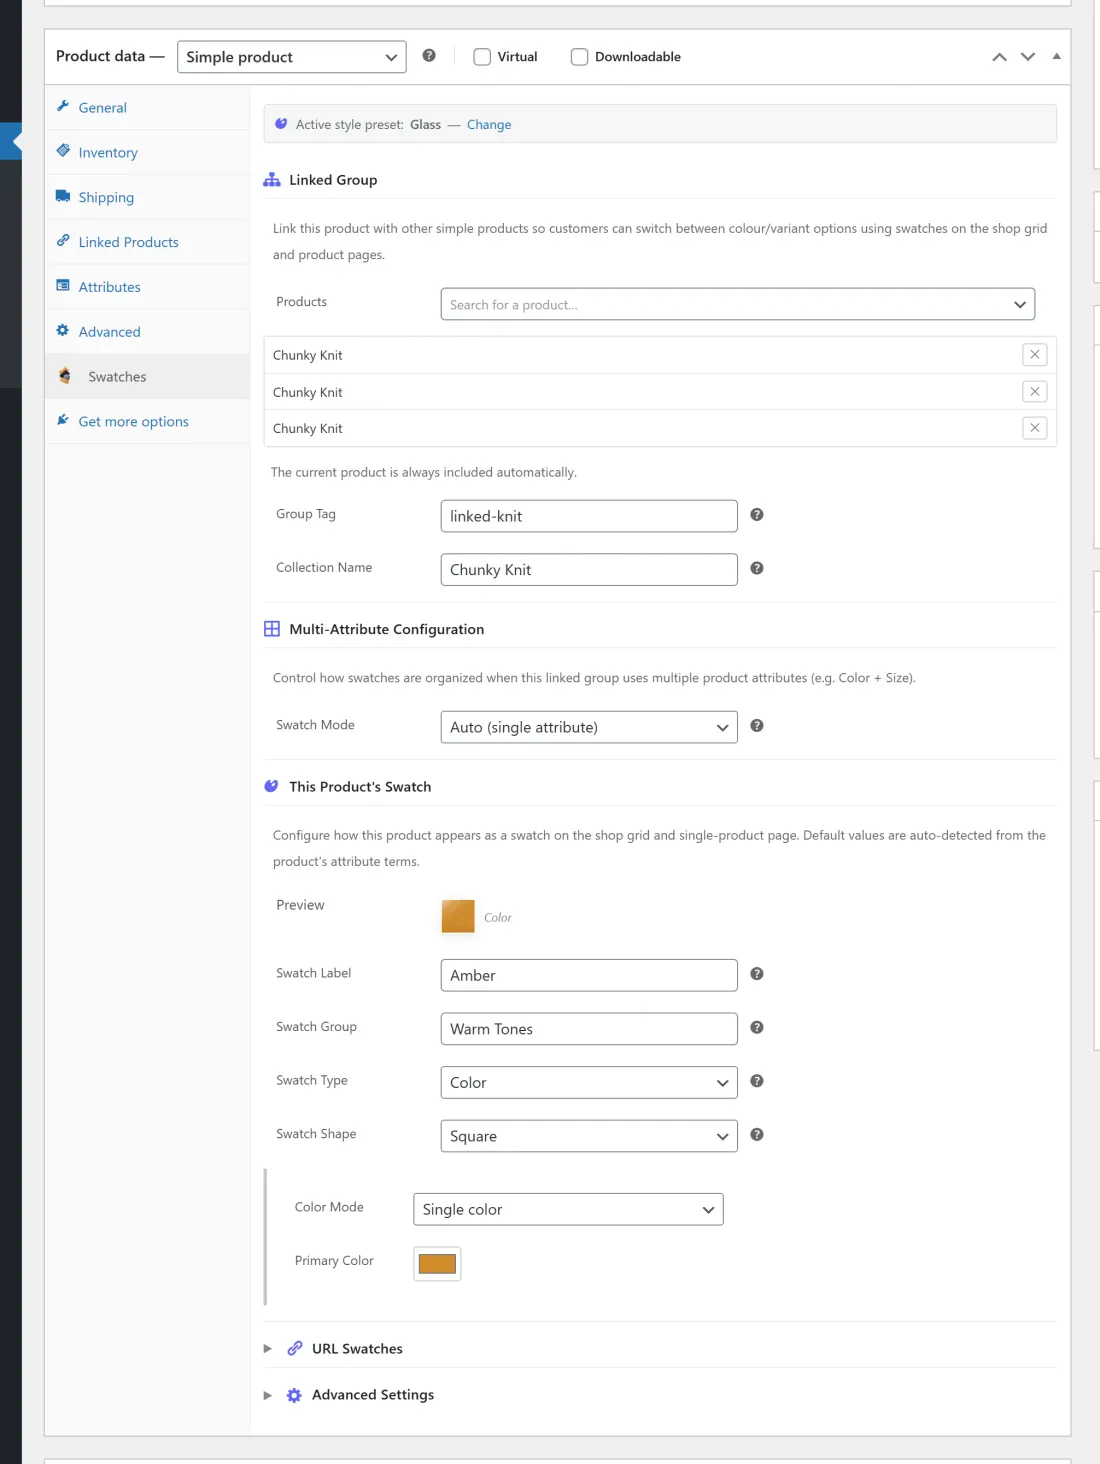Open the Linked Products tab

pyautogui.click(x=147, y=242)
